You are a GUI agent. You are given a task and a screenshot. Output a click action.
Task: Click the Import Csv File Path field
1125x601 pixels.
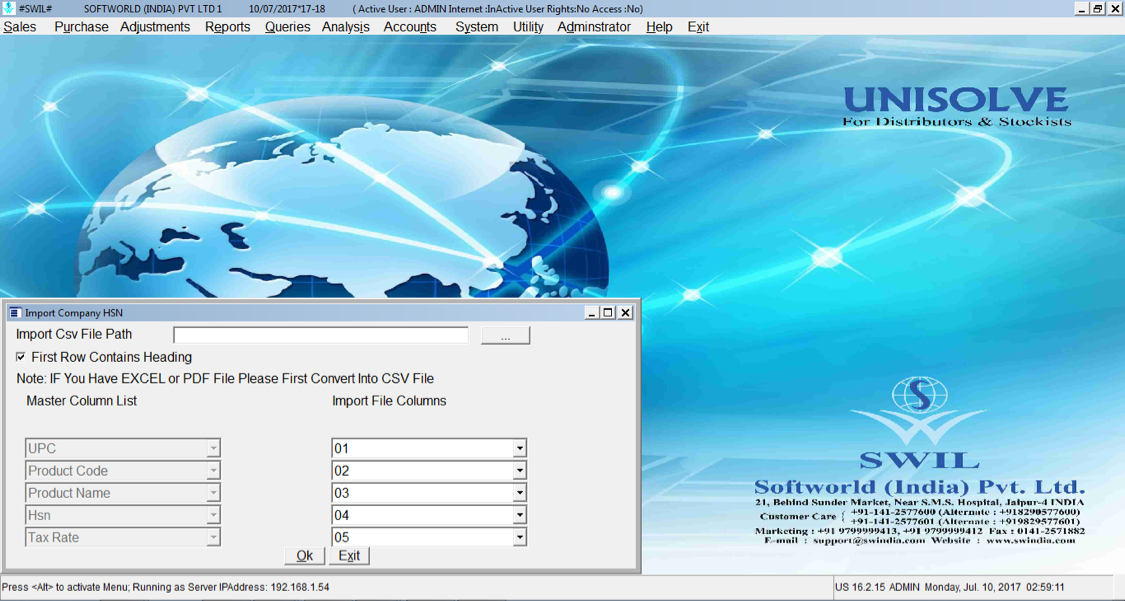pyautogui.click(x=320, y=335)
